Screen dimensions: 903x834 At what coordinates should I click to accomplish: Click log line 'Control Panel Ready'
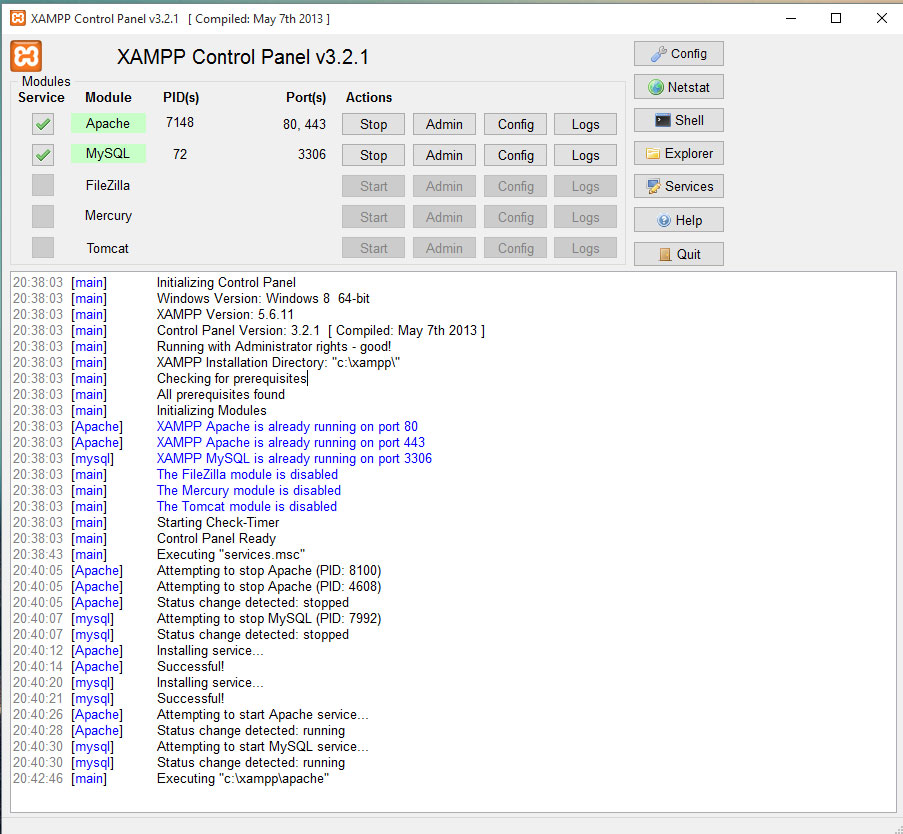pyautogui.click(x=217, y=539)
